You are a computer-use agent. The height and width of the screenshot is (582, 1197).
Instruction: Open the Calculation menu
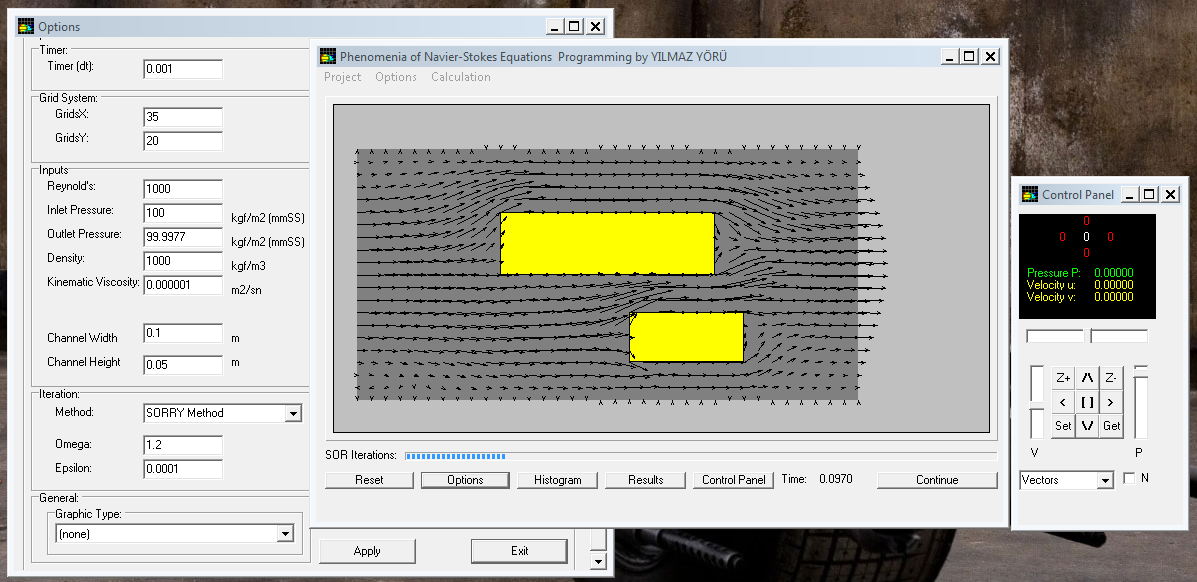point(461,77)
